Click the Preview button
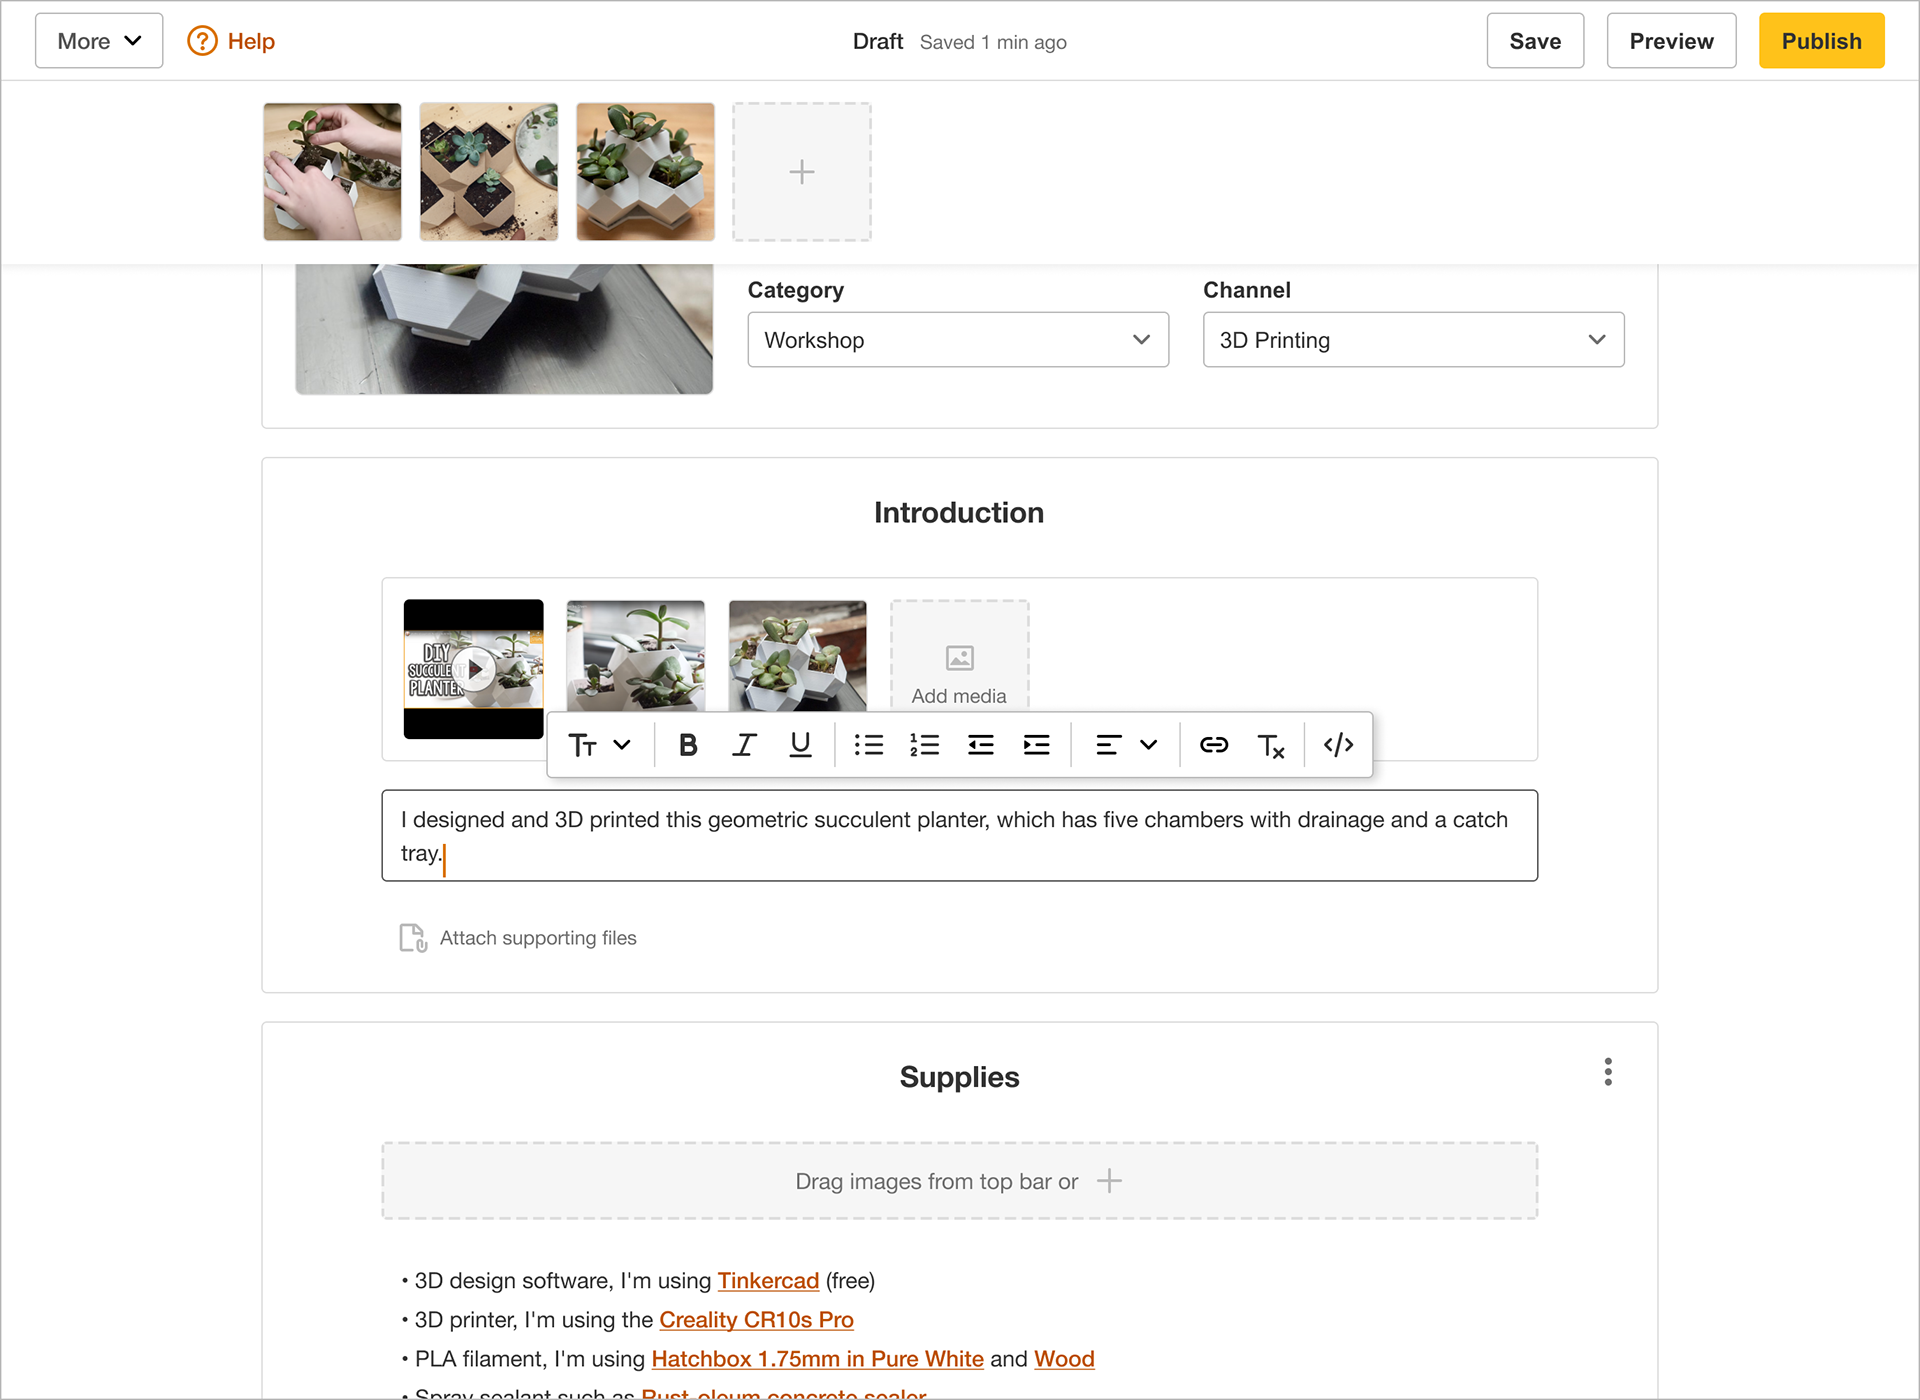Viewport: 1920px width, 1400px height. pos(1671,41)
